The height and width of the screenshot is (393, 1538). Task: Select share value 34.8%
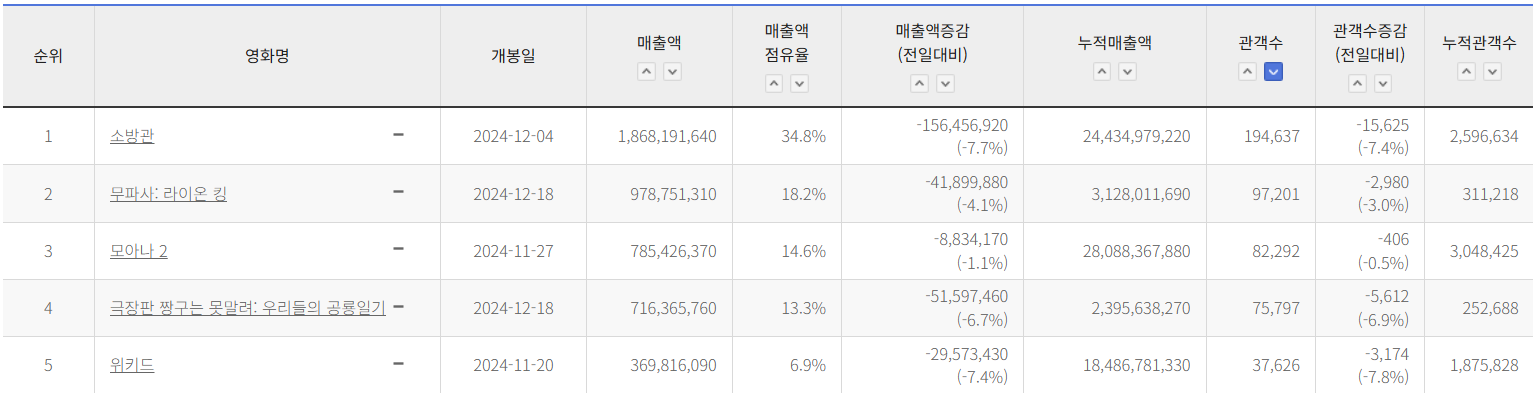click(x=804, y=136)
